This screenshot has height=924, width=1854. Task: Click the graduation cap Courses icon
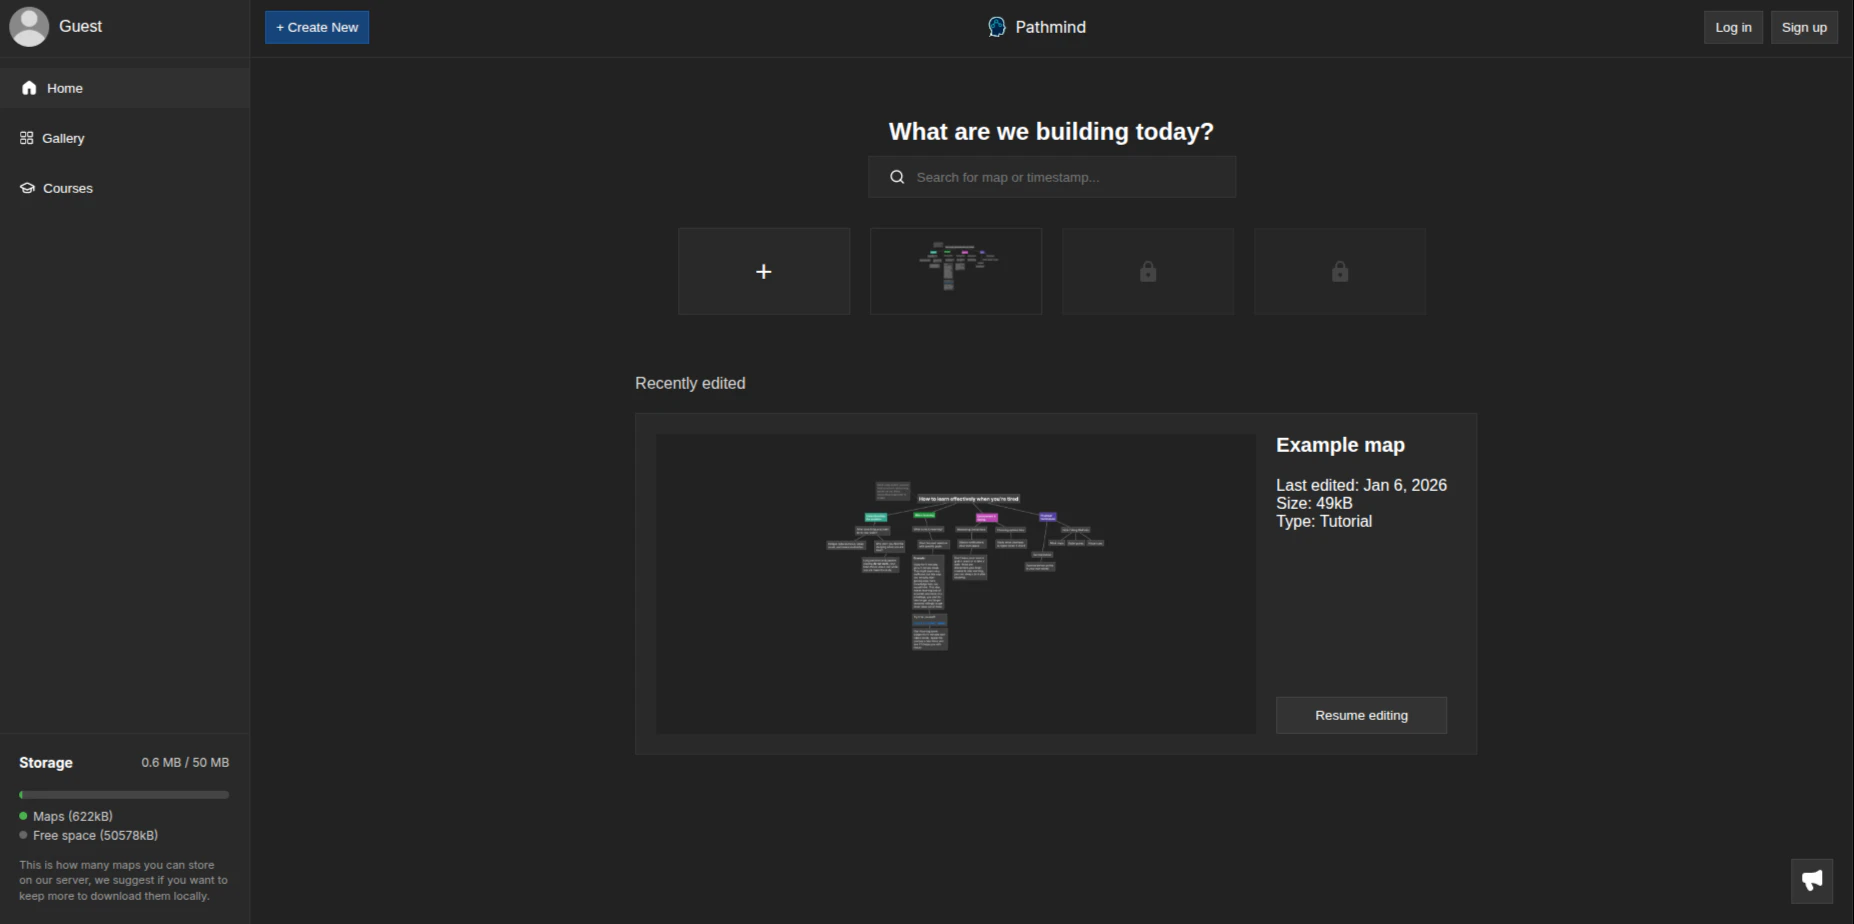[x=27, y=188]
